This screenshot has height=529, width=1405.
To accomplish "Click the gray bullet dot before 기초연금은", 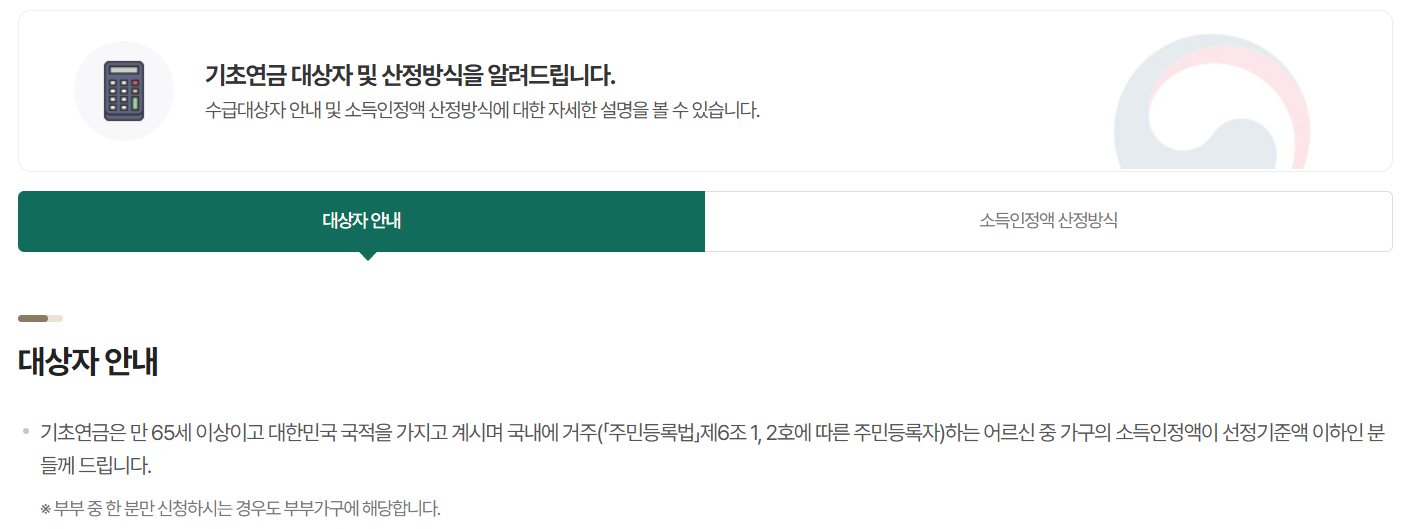I will click(26, 433).
